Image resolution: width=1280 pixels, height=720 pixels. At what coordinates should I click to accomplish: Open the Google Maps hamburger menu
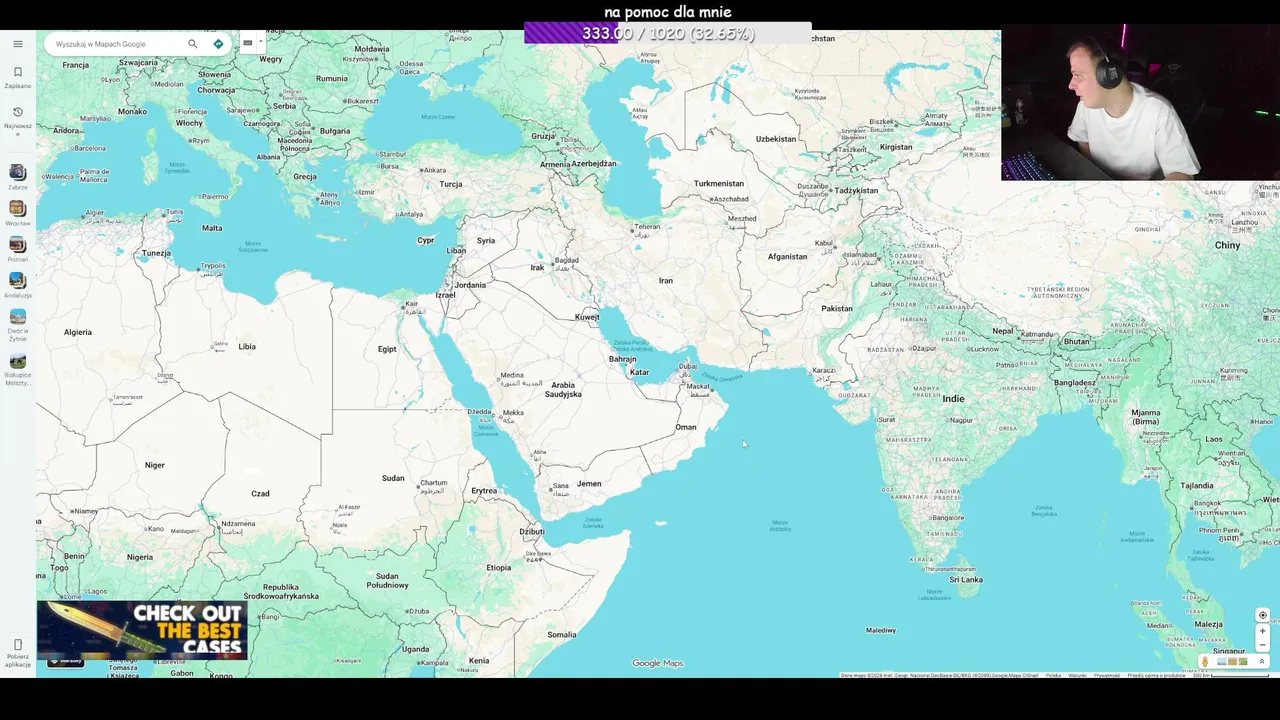(x=17, y=44)
